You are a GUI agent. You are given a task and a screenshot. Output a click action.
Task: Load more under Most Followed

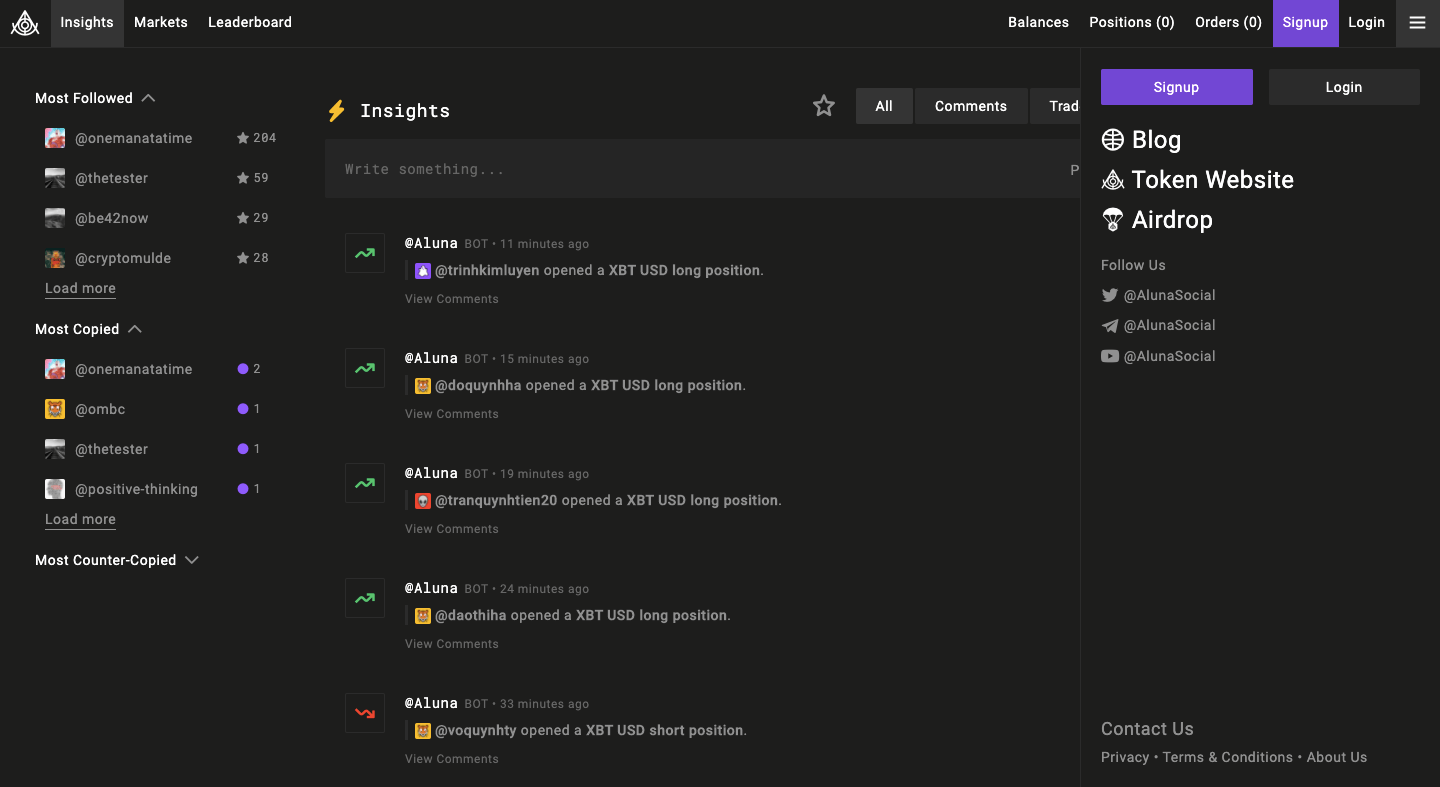point(80,288)
